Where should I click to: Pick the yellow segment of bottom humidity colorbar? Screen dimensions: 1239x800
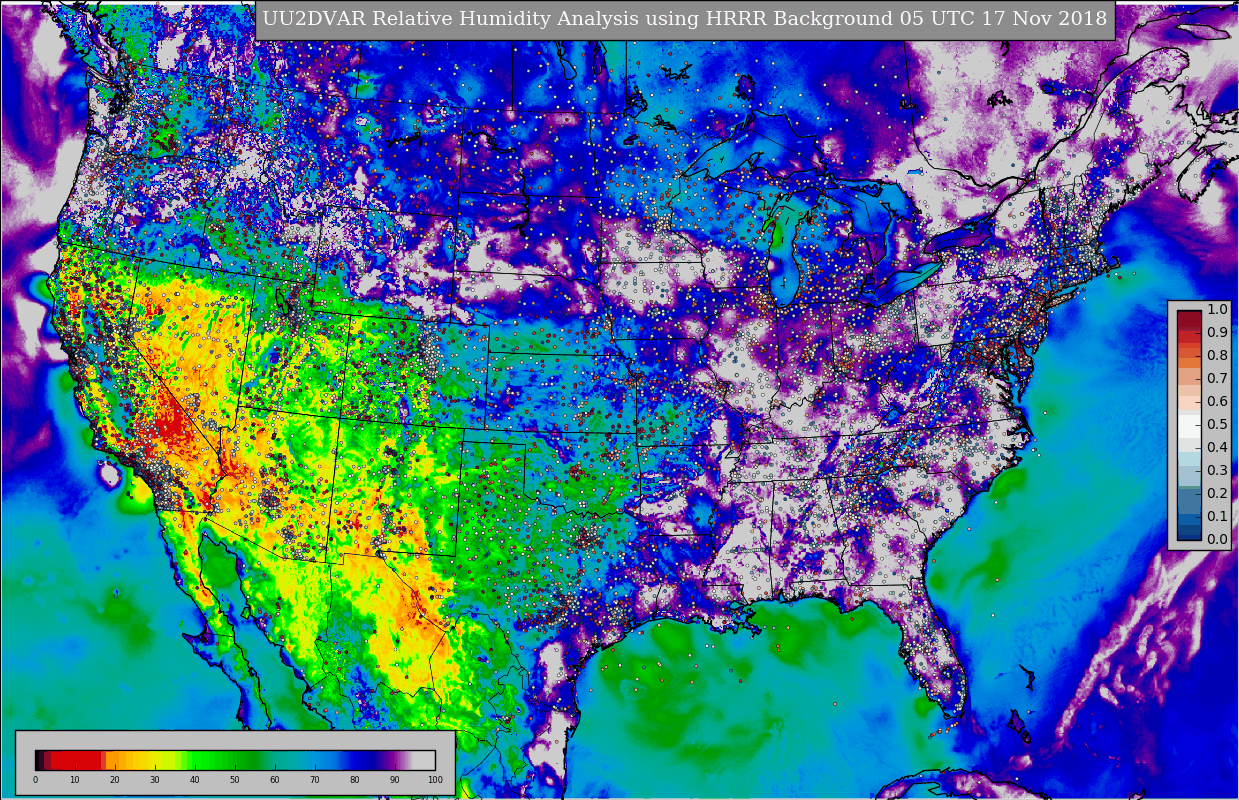pyautogui.click(x=152, y=760)
